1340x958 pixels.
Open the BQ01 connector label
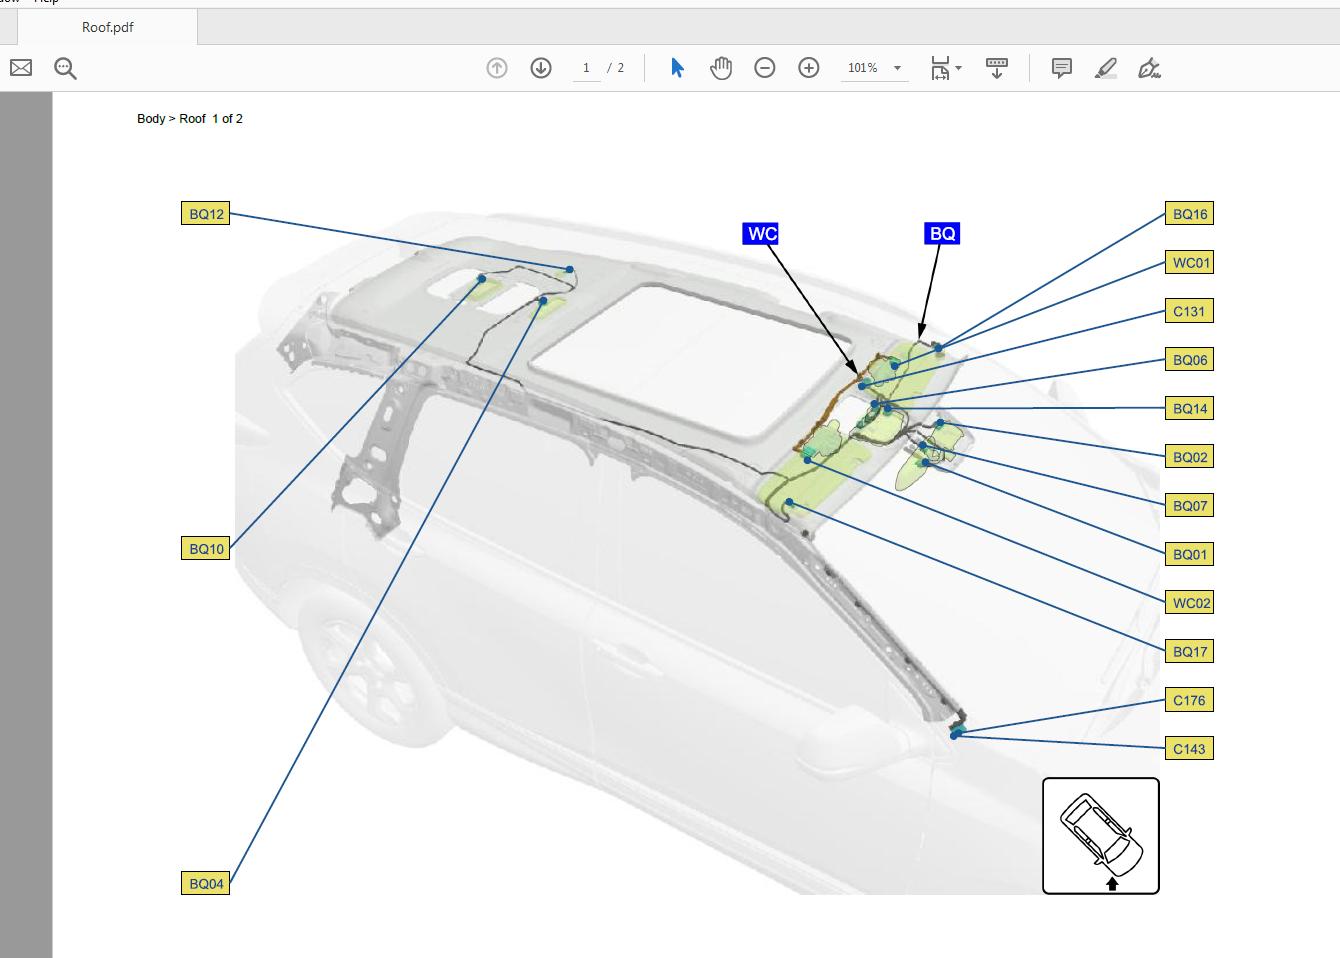[x=1190, y=554]
